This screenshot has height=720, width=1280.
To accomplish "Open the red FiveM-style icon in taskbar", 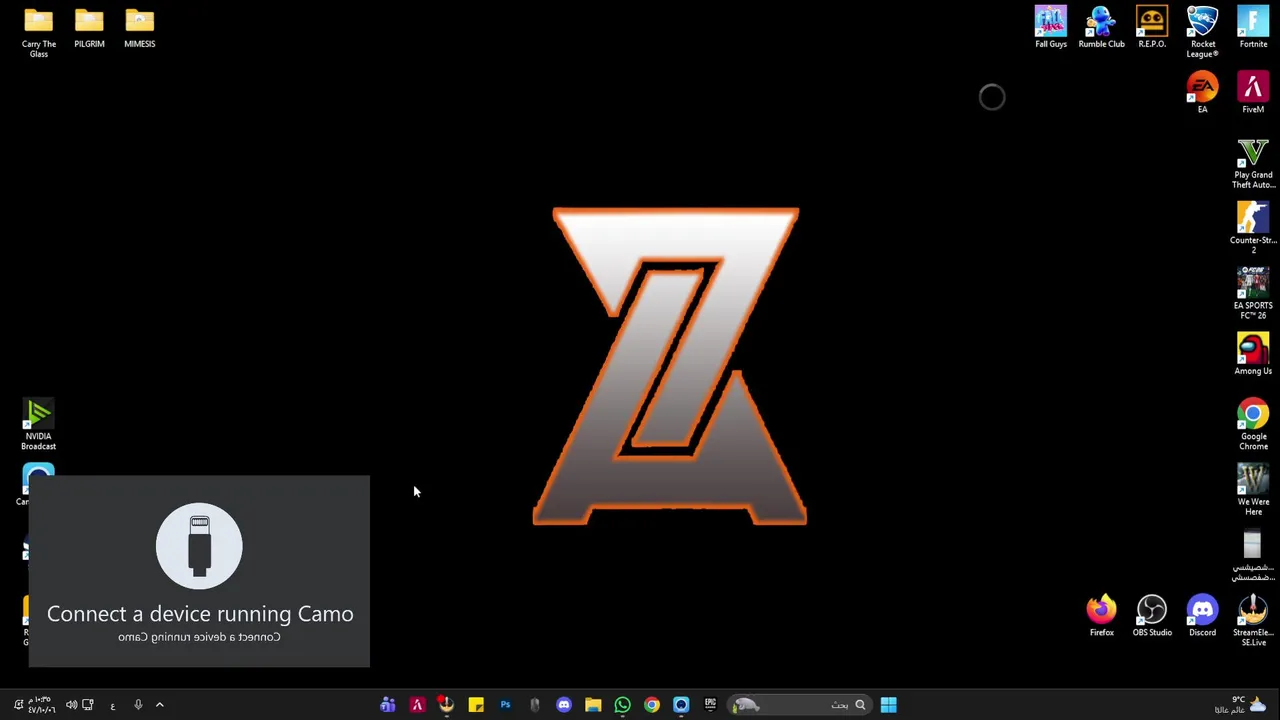I will [x=417, y=705].
